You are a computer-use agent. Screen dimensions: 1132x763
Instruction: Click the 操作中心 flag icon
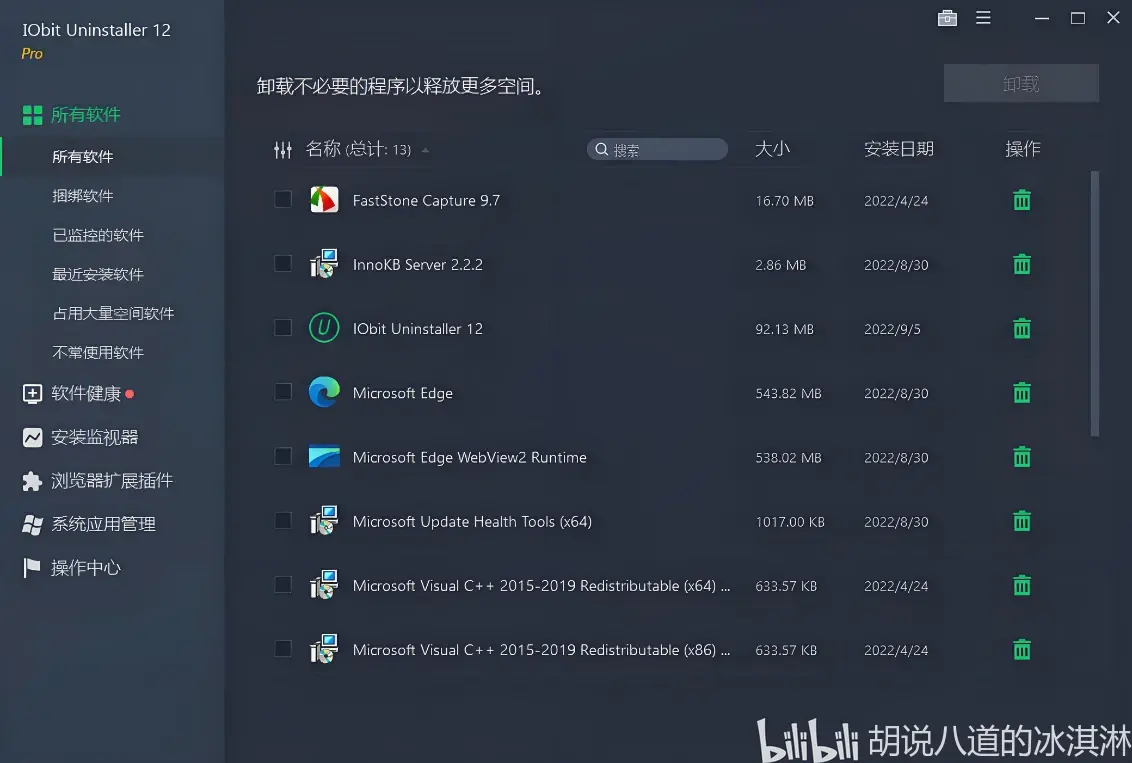[32, 568]
